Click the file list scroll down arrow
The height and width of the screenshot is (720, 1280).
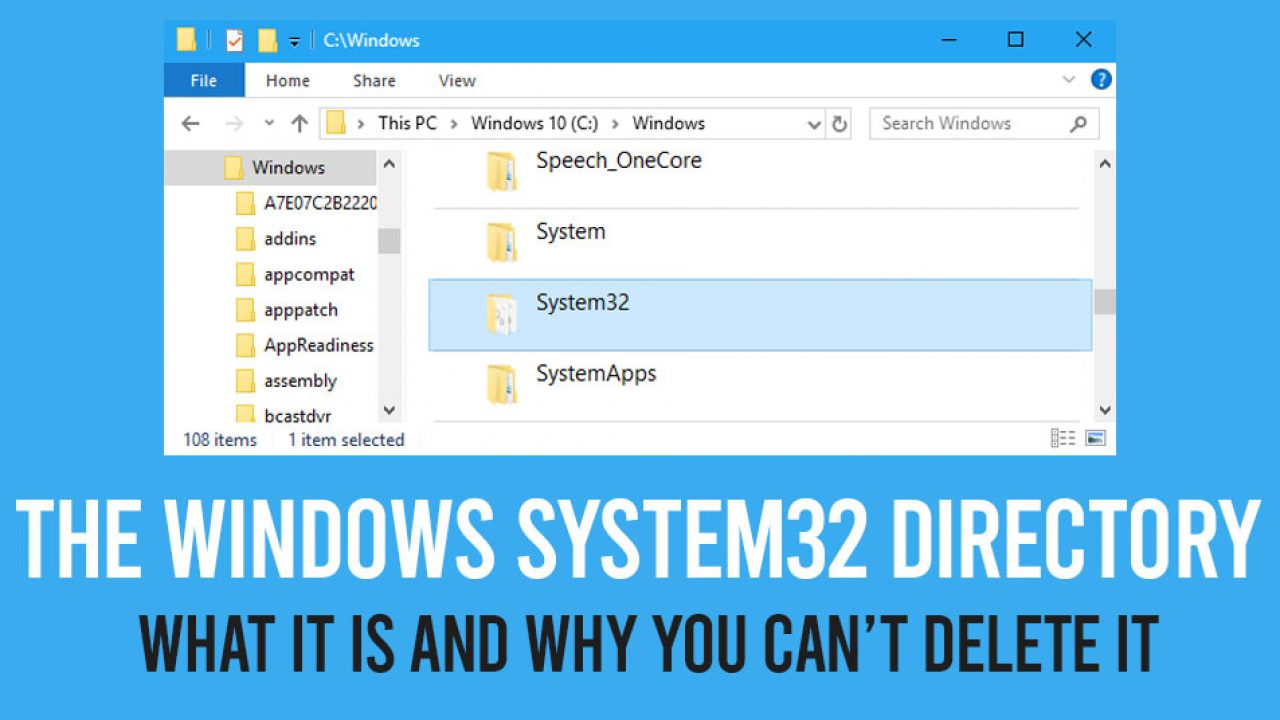pos(1104,410)
